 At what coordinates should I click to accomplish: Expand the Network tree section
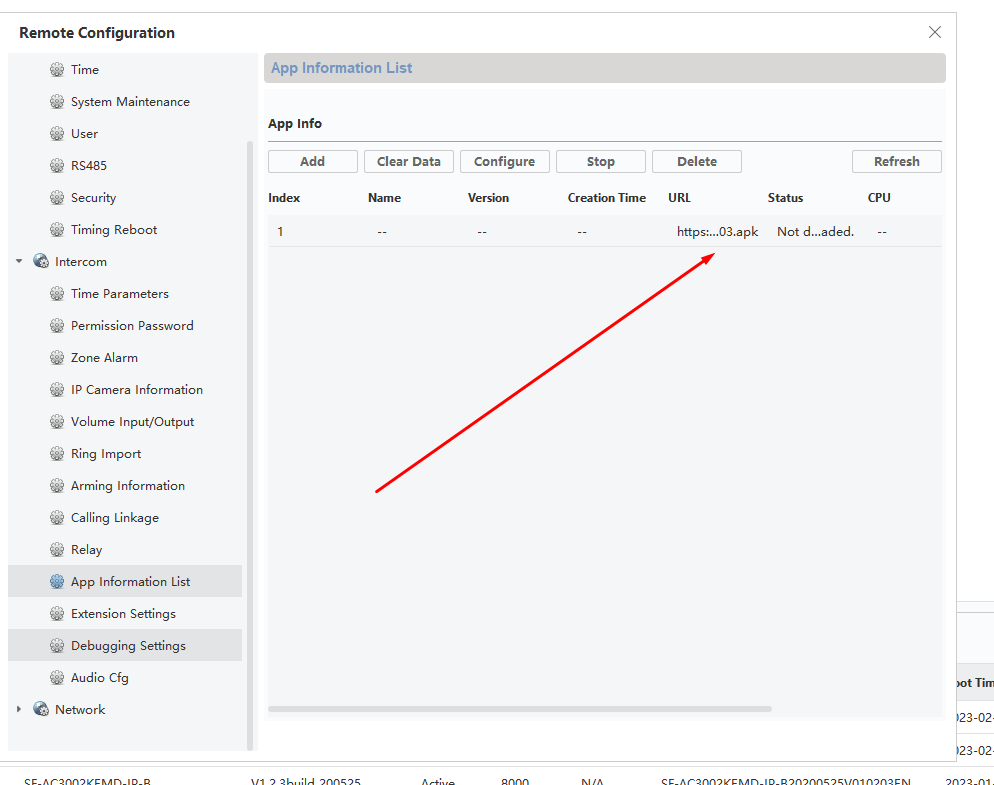(19, 710)
